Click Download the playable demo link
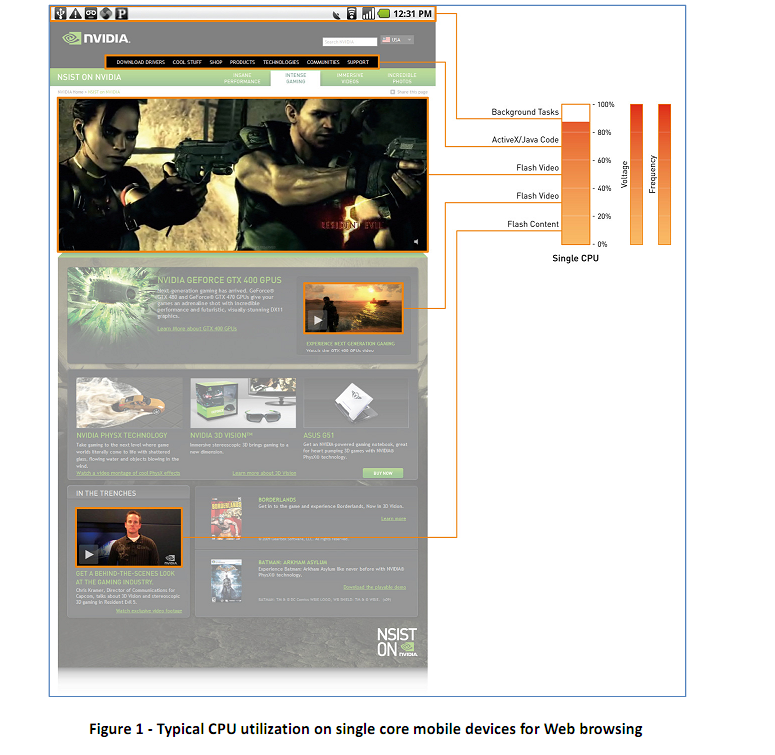This screenshot has width=775, height=755. [375, 587]
